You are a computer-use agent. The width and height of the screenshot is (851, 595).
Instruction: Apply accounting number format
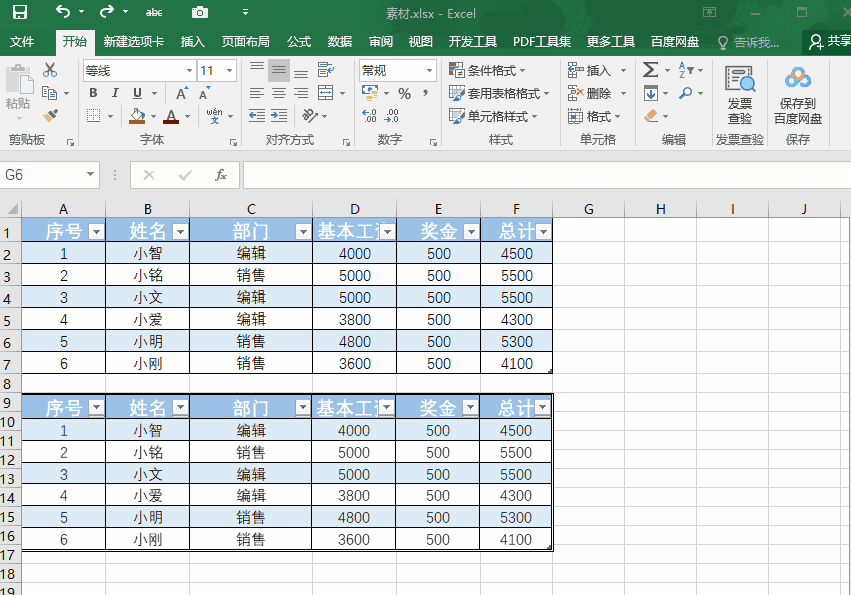click(370, 93)
